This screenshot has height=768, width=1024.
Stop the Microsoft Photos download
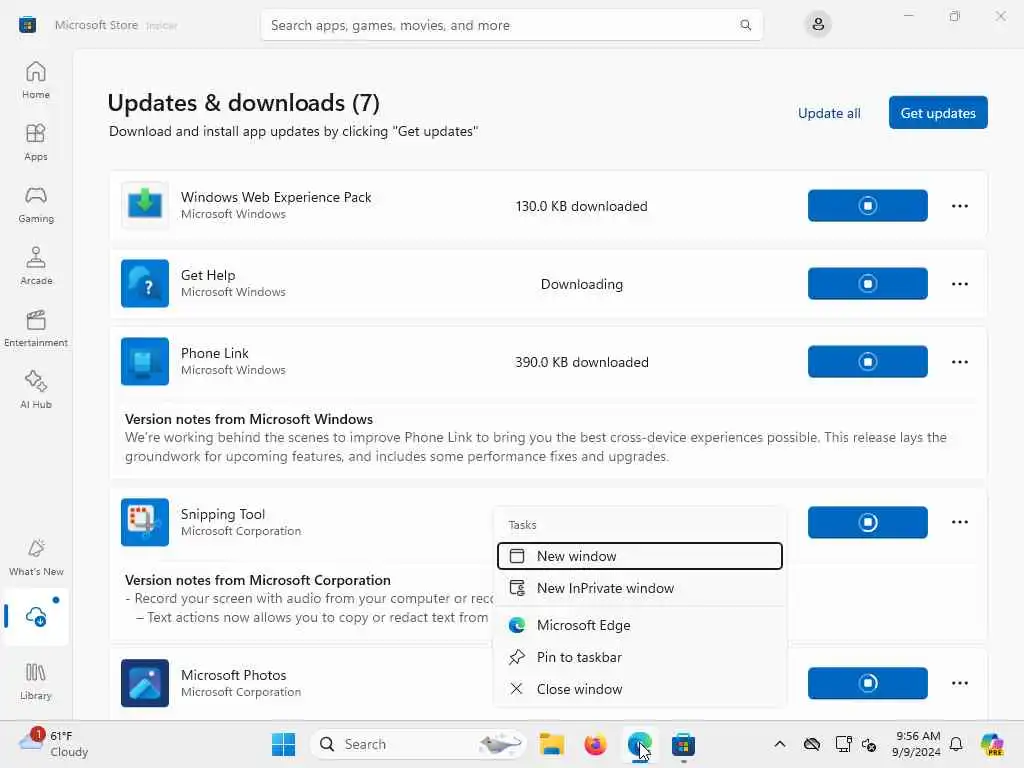point(867,682)
